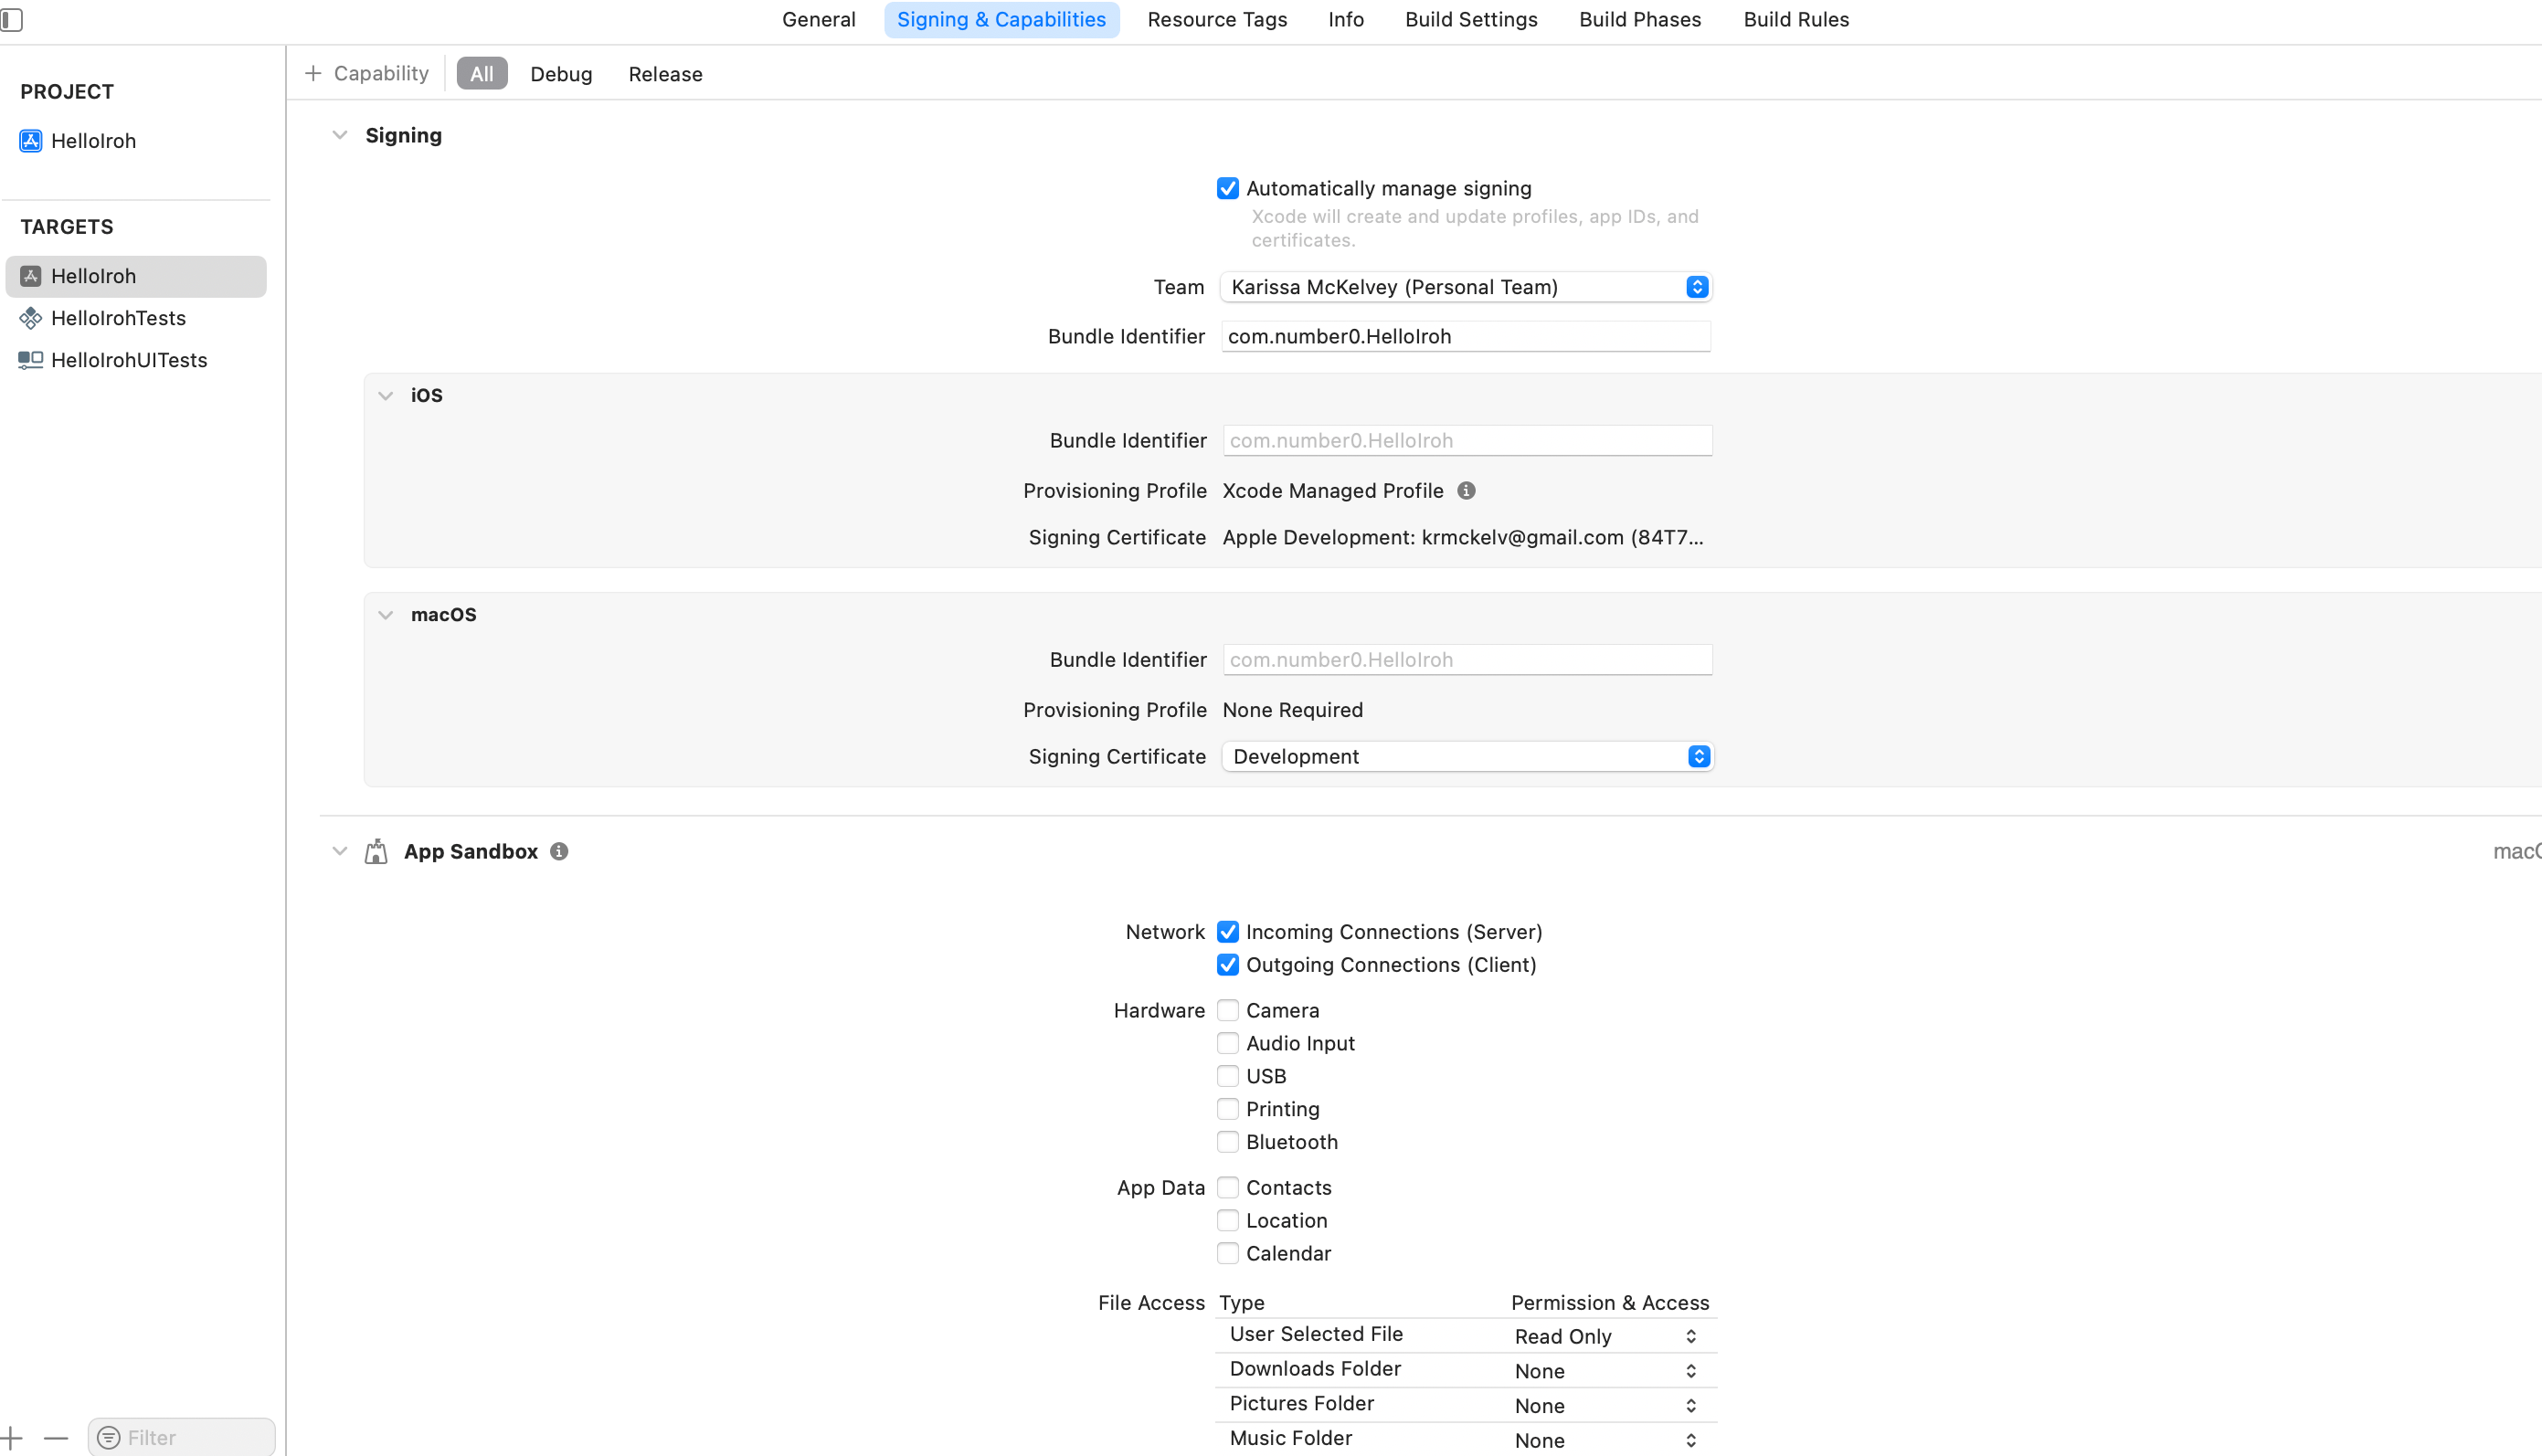
Task: Uncheck Automatically manage signing
Action: 1228,189
